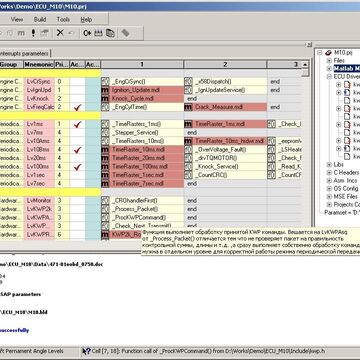Click the copy documents toolbar icon
Screen dimensions: 360x360
pos(110,33)
